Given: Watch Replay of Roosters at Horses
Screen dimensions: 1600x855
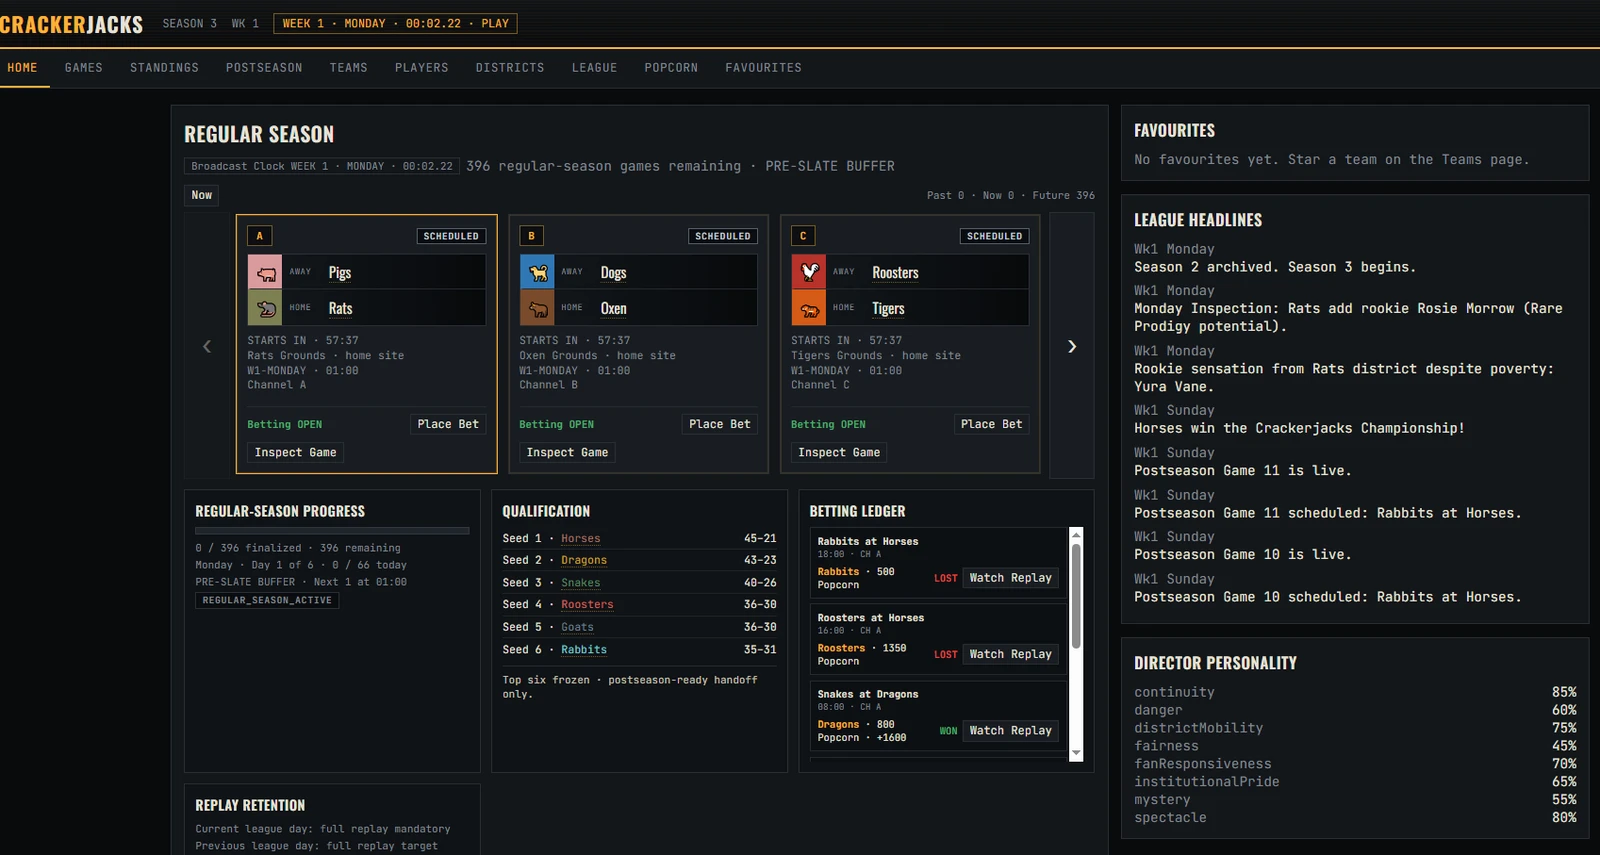Looking at the screenshot, I should point(1011,654).
